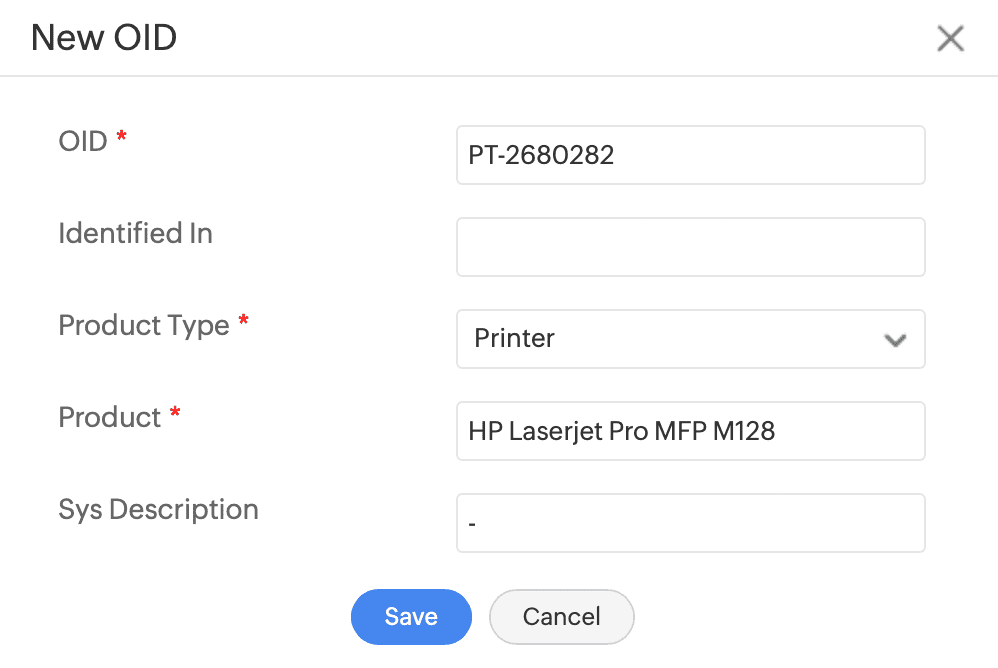Focus the OID input field

pyautogui.click(x=690, y=155)
